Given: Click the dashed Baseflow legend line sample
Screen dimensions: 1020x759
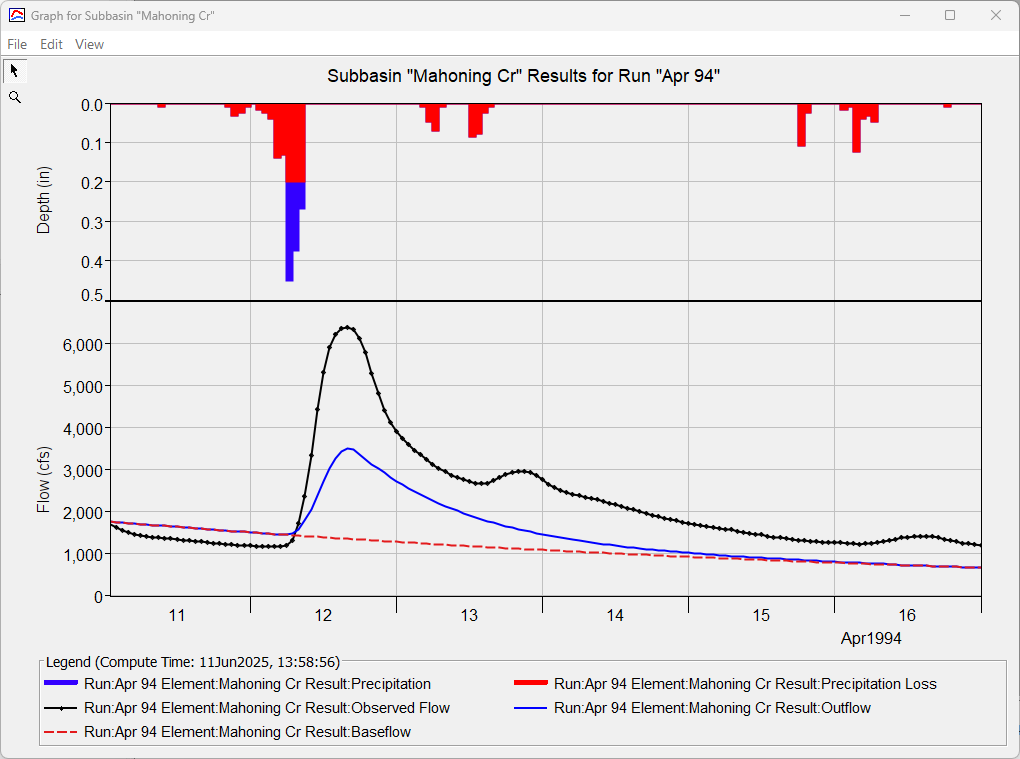Looking at the screenshot, I should pos(62,732).
